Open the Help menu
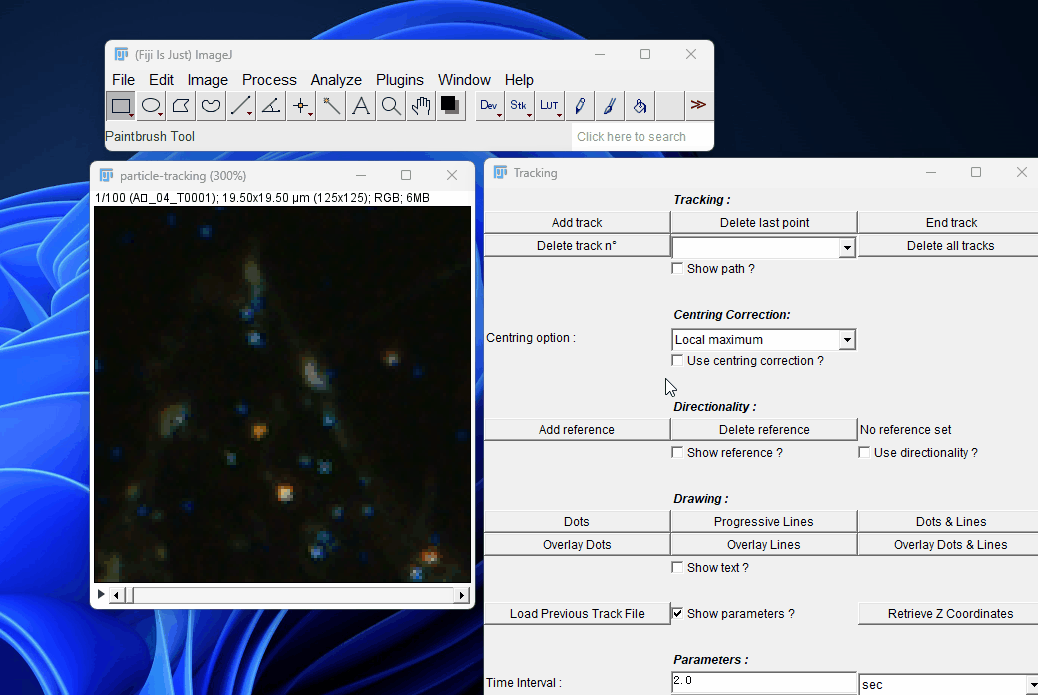 pyautogui.click(x=519, y=80)
